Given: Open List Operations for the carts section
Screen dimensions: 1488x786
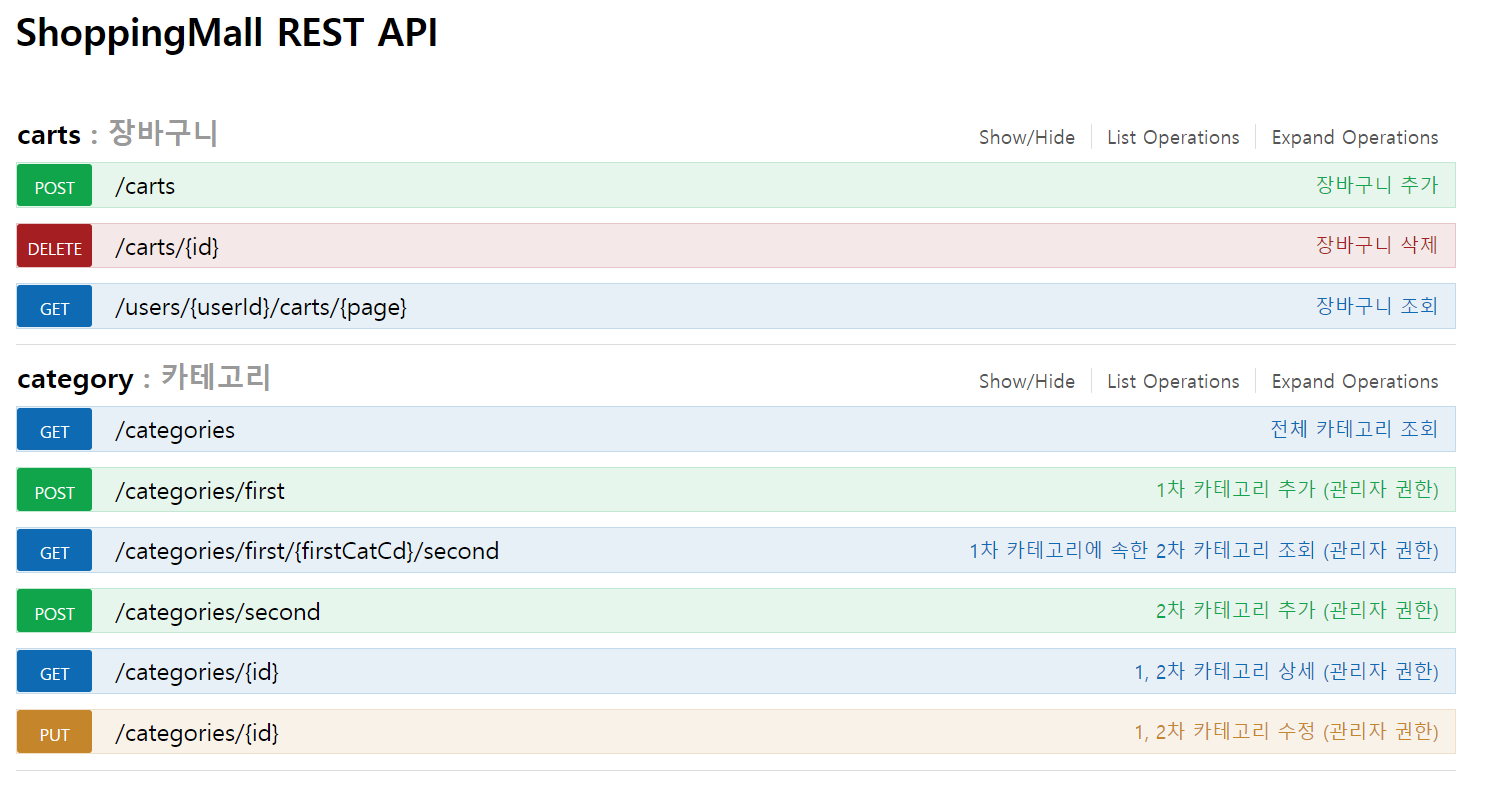Looking at the screenshot, I should (x=1172, y=137).
